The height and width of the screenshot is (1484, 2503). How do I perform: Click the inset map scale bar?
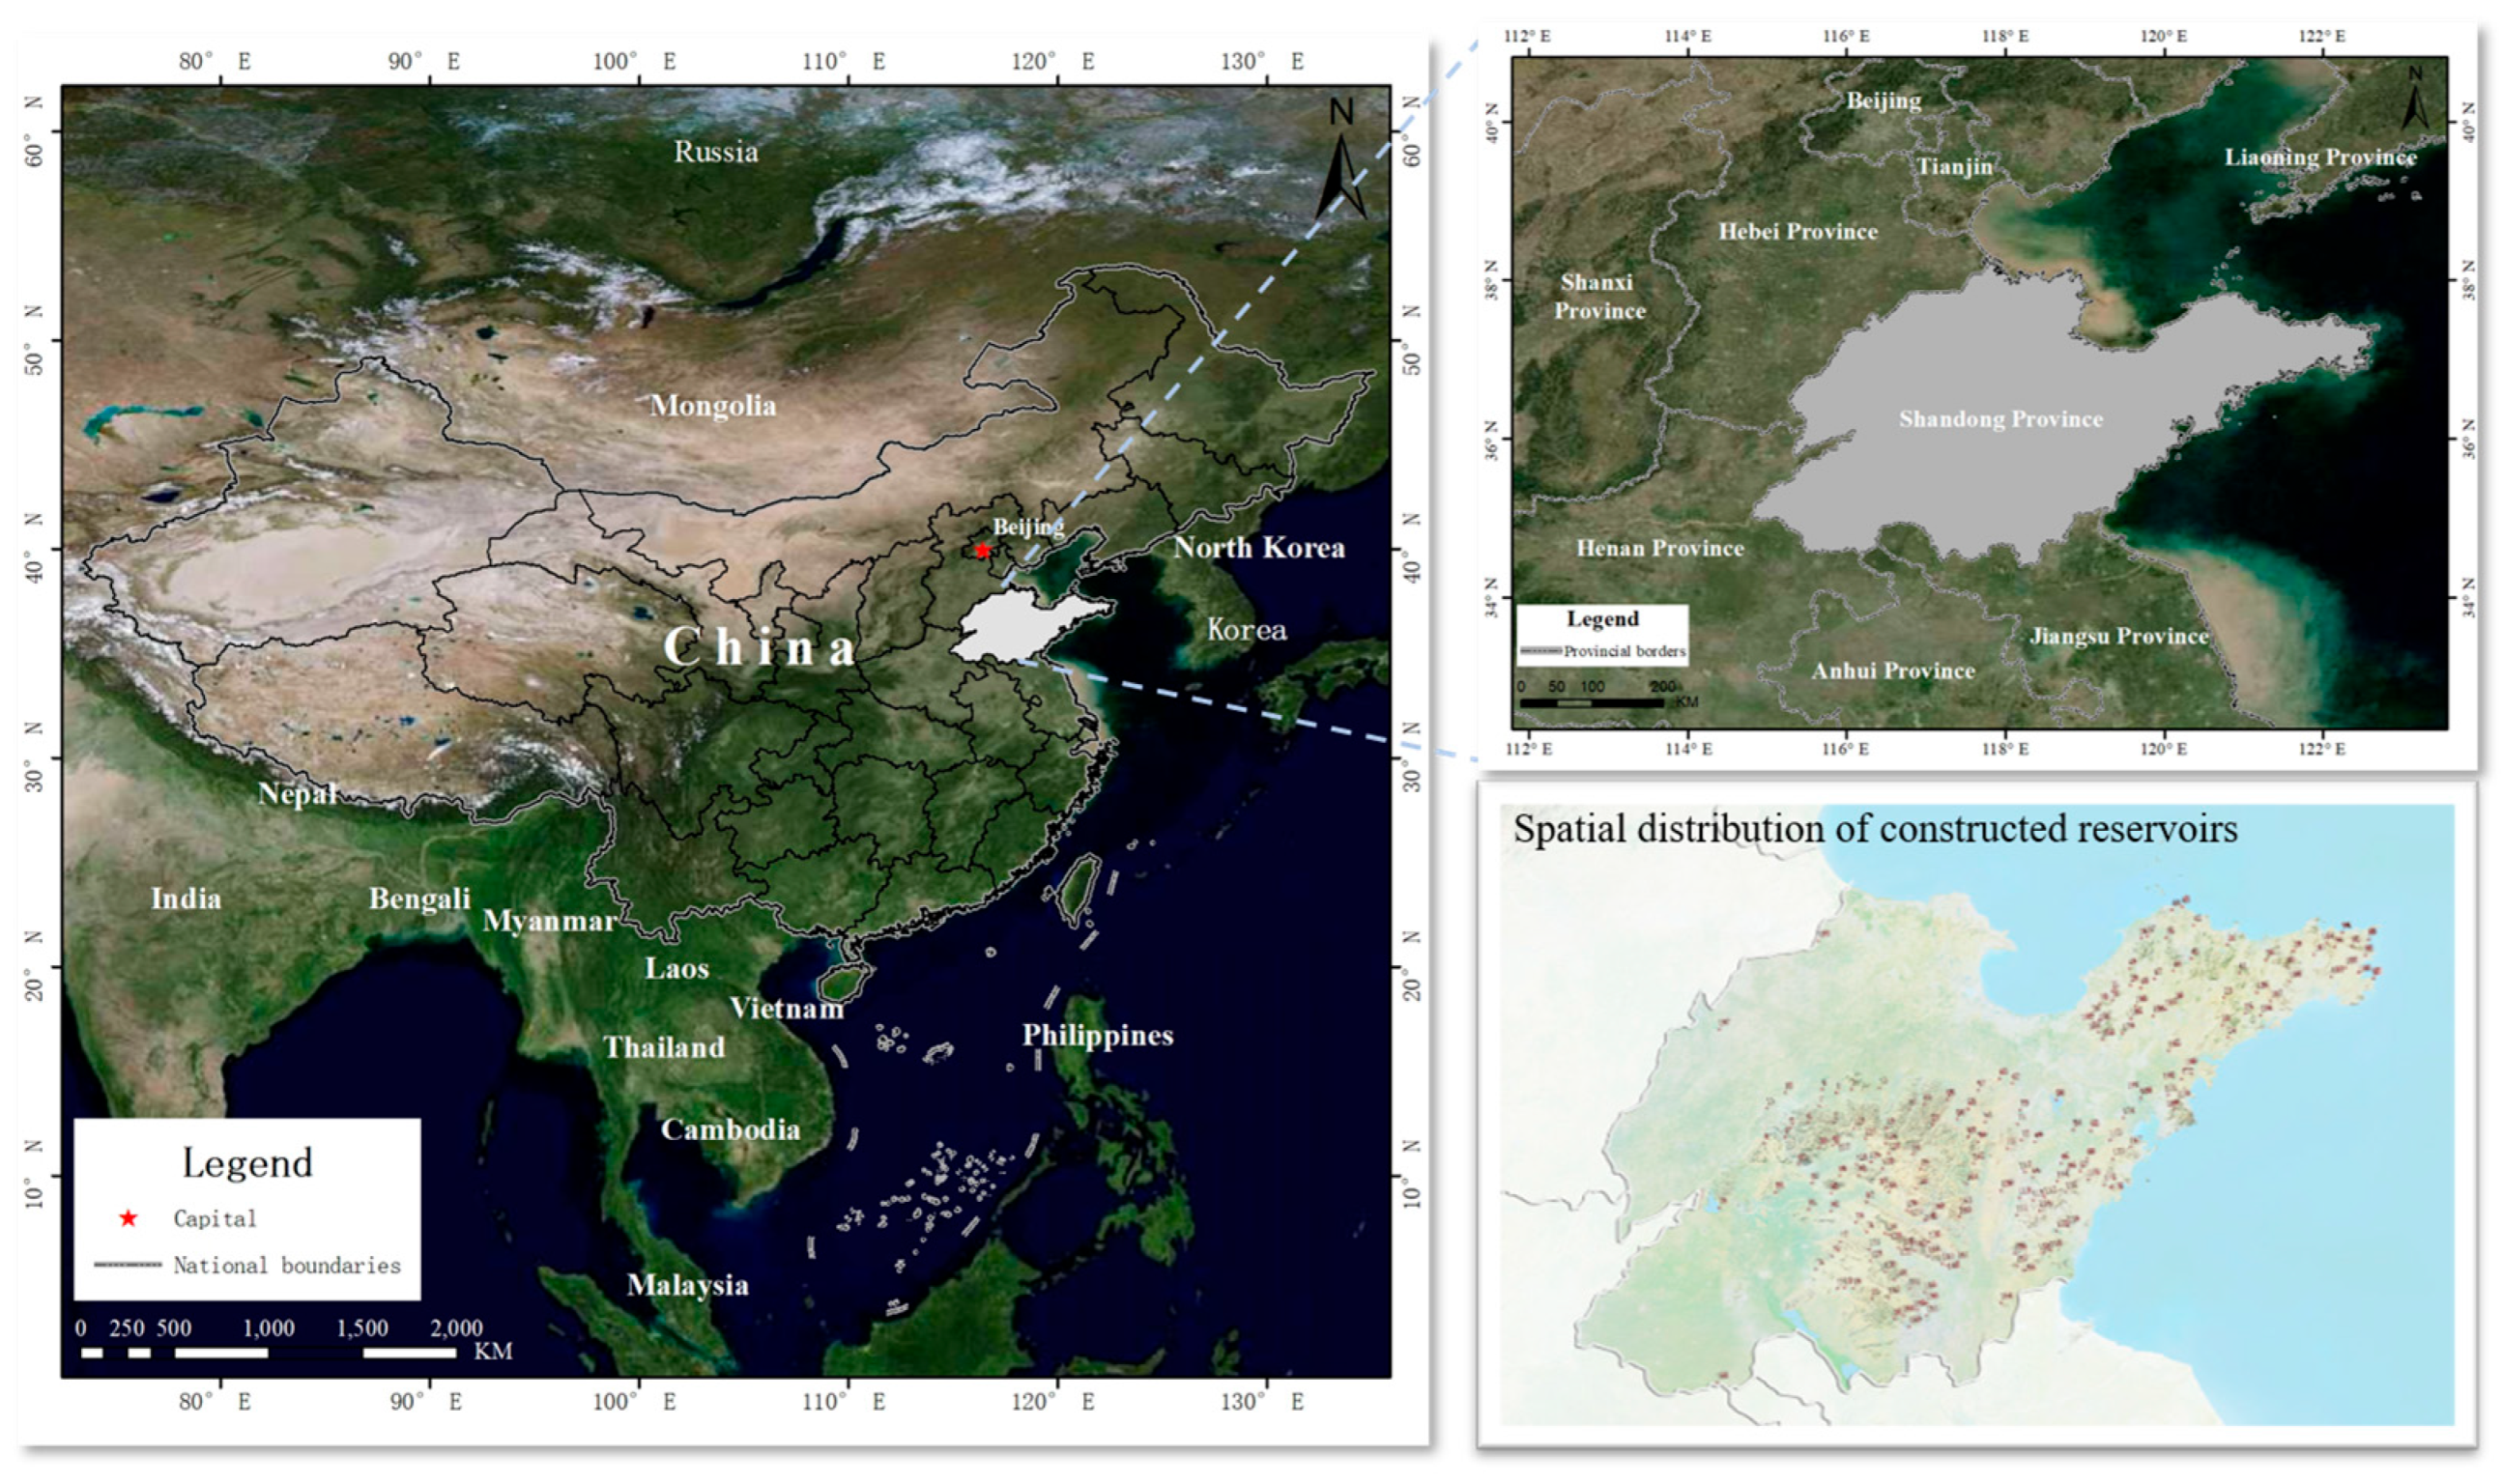pos(1592,703)
